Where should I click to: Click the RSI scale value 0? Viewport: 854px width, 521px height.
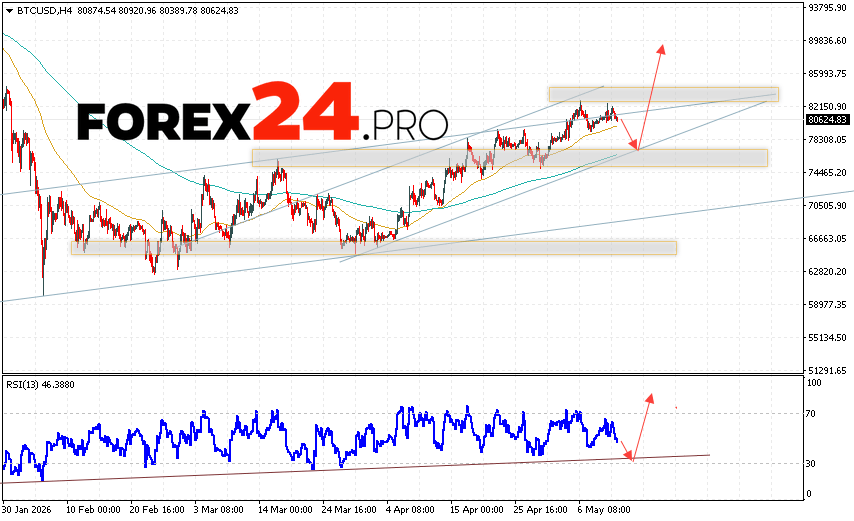click(x=809, y=494)
